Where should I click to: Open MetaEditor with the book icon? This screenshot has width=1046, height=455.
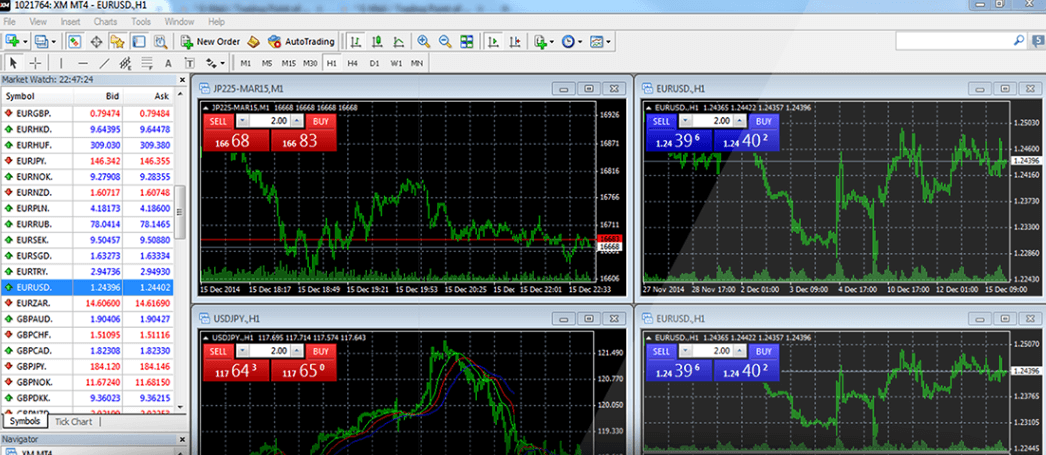(253, 41)
